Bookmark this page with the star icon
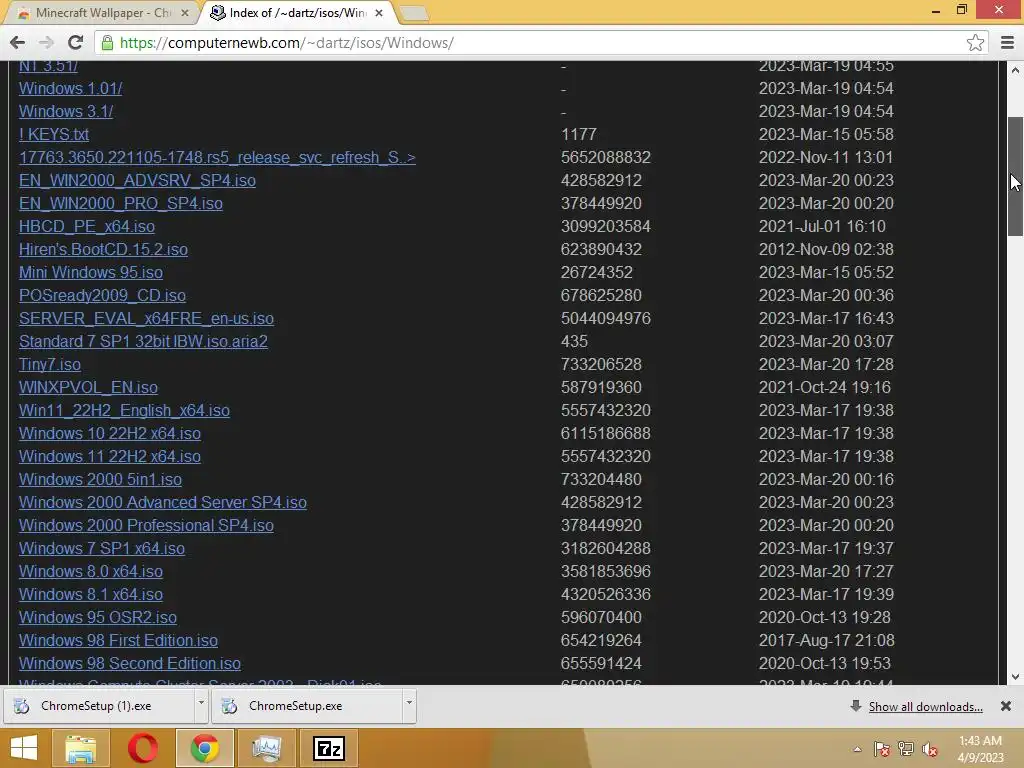Viewport: 1024px width, 768px height. point(975,43)
